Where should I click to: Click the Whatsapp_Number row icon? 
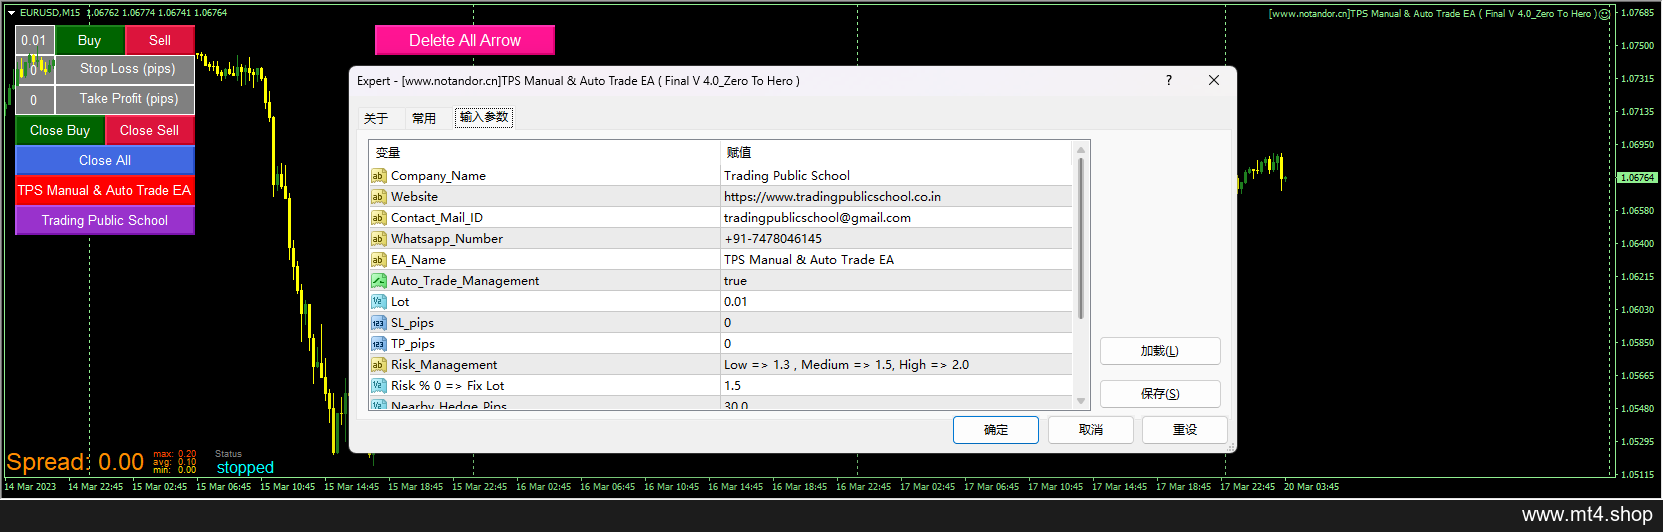[379, 239]
